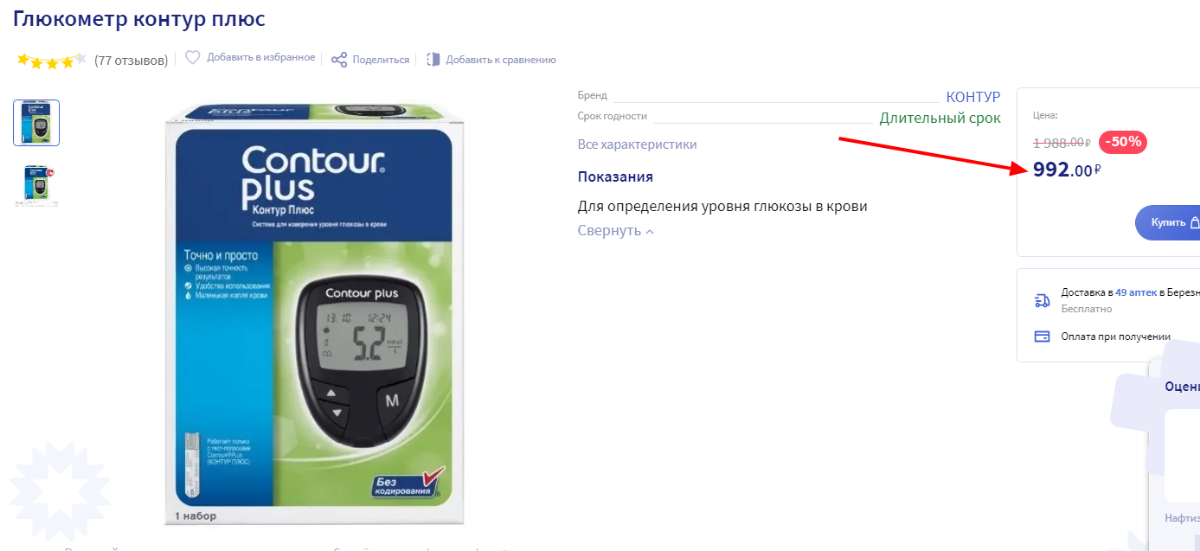This screenshot has width=1200, height=551.
Task: Click the heart favorites icon
Action: coord(193,58)
